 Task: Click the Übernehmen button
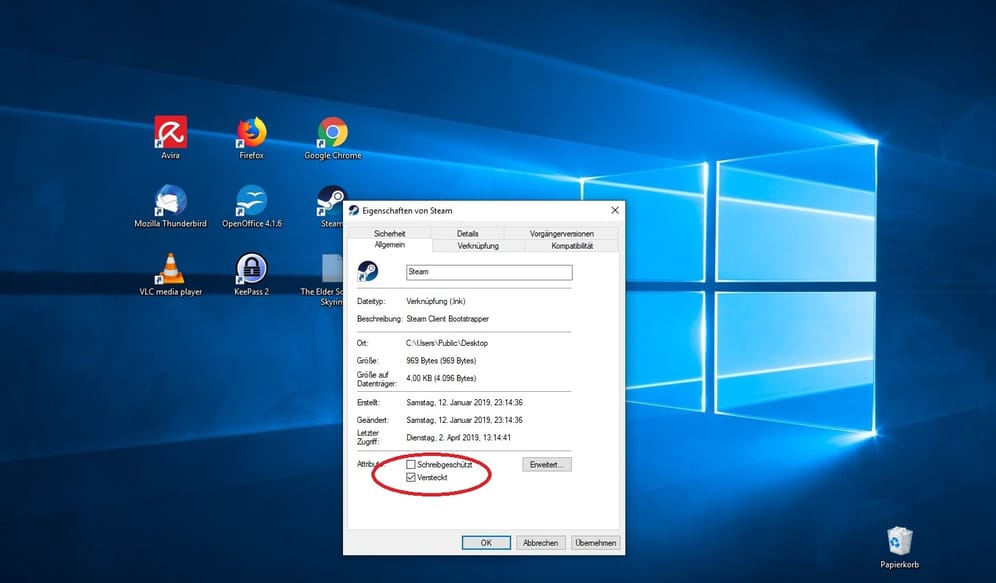point(595,543)
